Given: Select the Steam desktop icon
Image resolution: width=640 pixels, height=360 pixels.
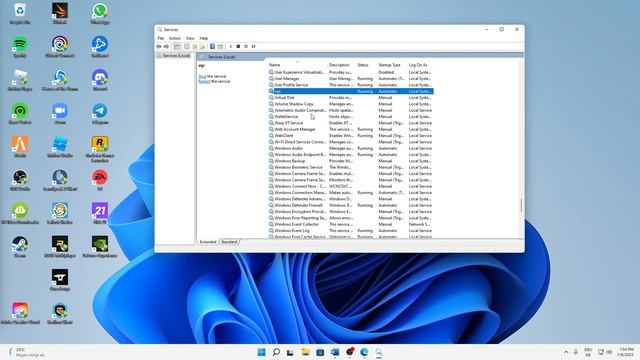Looking at the screenshot, I should click(20, 247).
